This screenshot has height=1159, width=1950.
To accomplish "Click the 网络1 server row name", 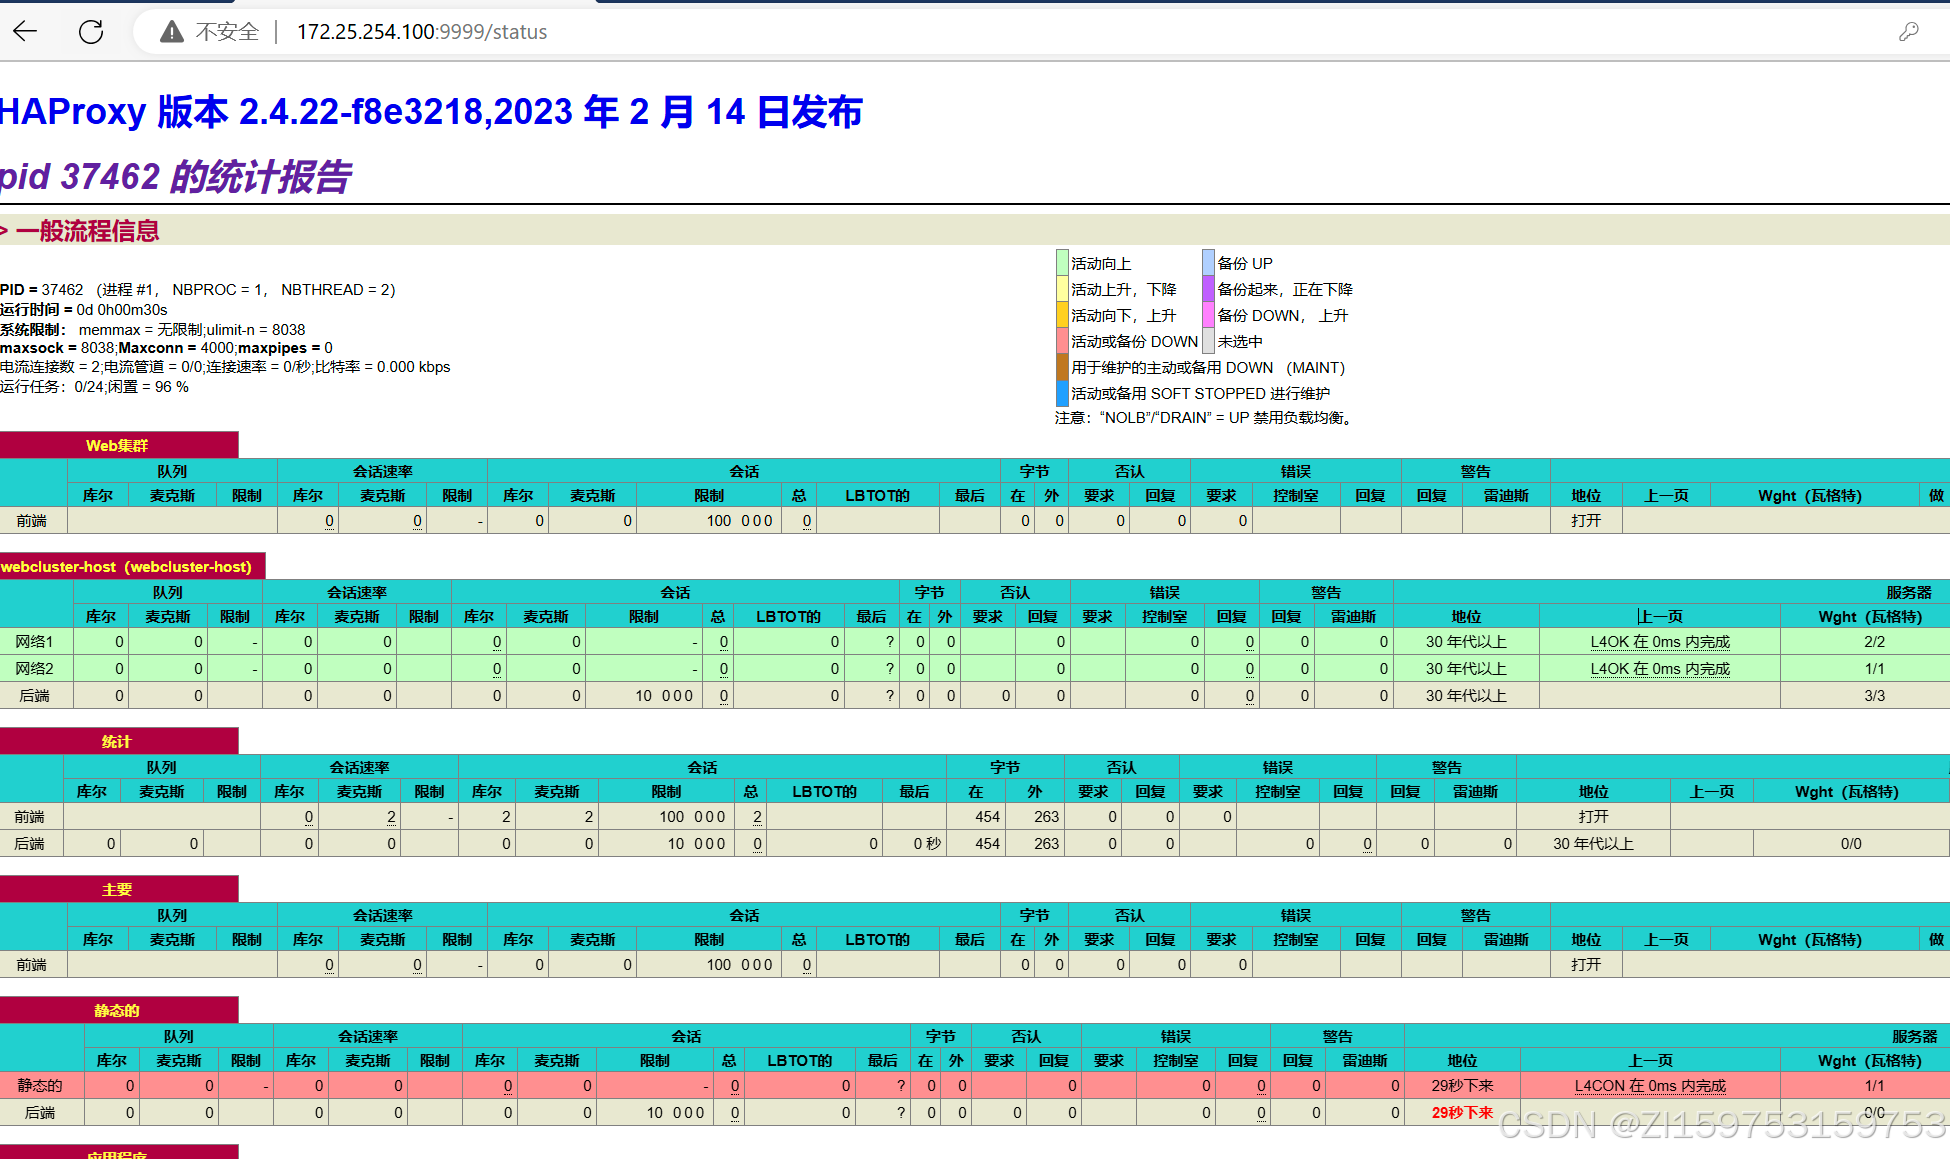I will coord(35,642).
